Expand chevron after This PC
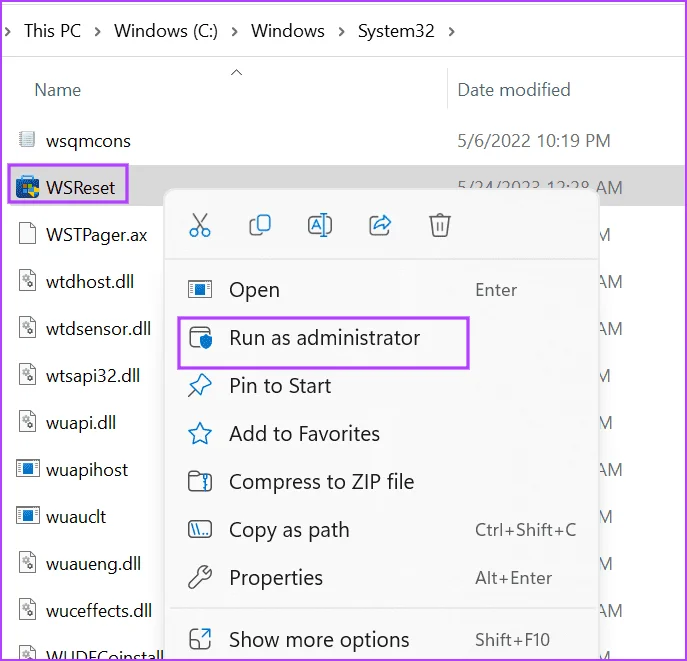This screenshot has width=687, height=661. click(x=98, y=32)
